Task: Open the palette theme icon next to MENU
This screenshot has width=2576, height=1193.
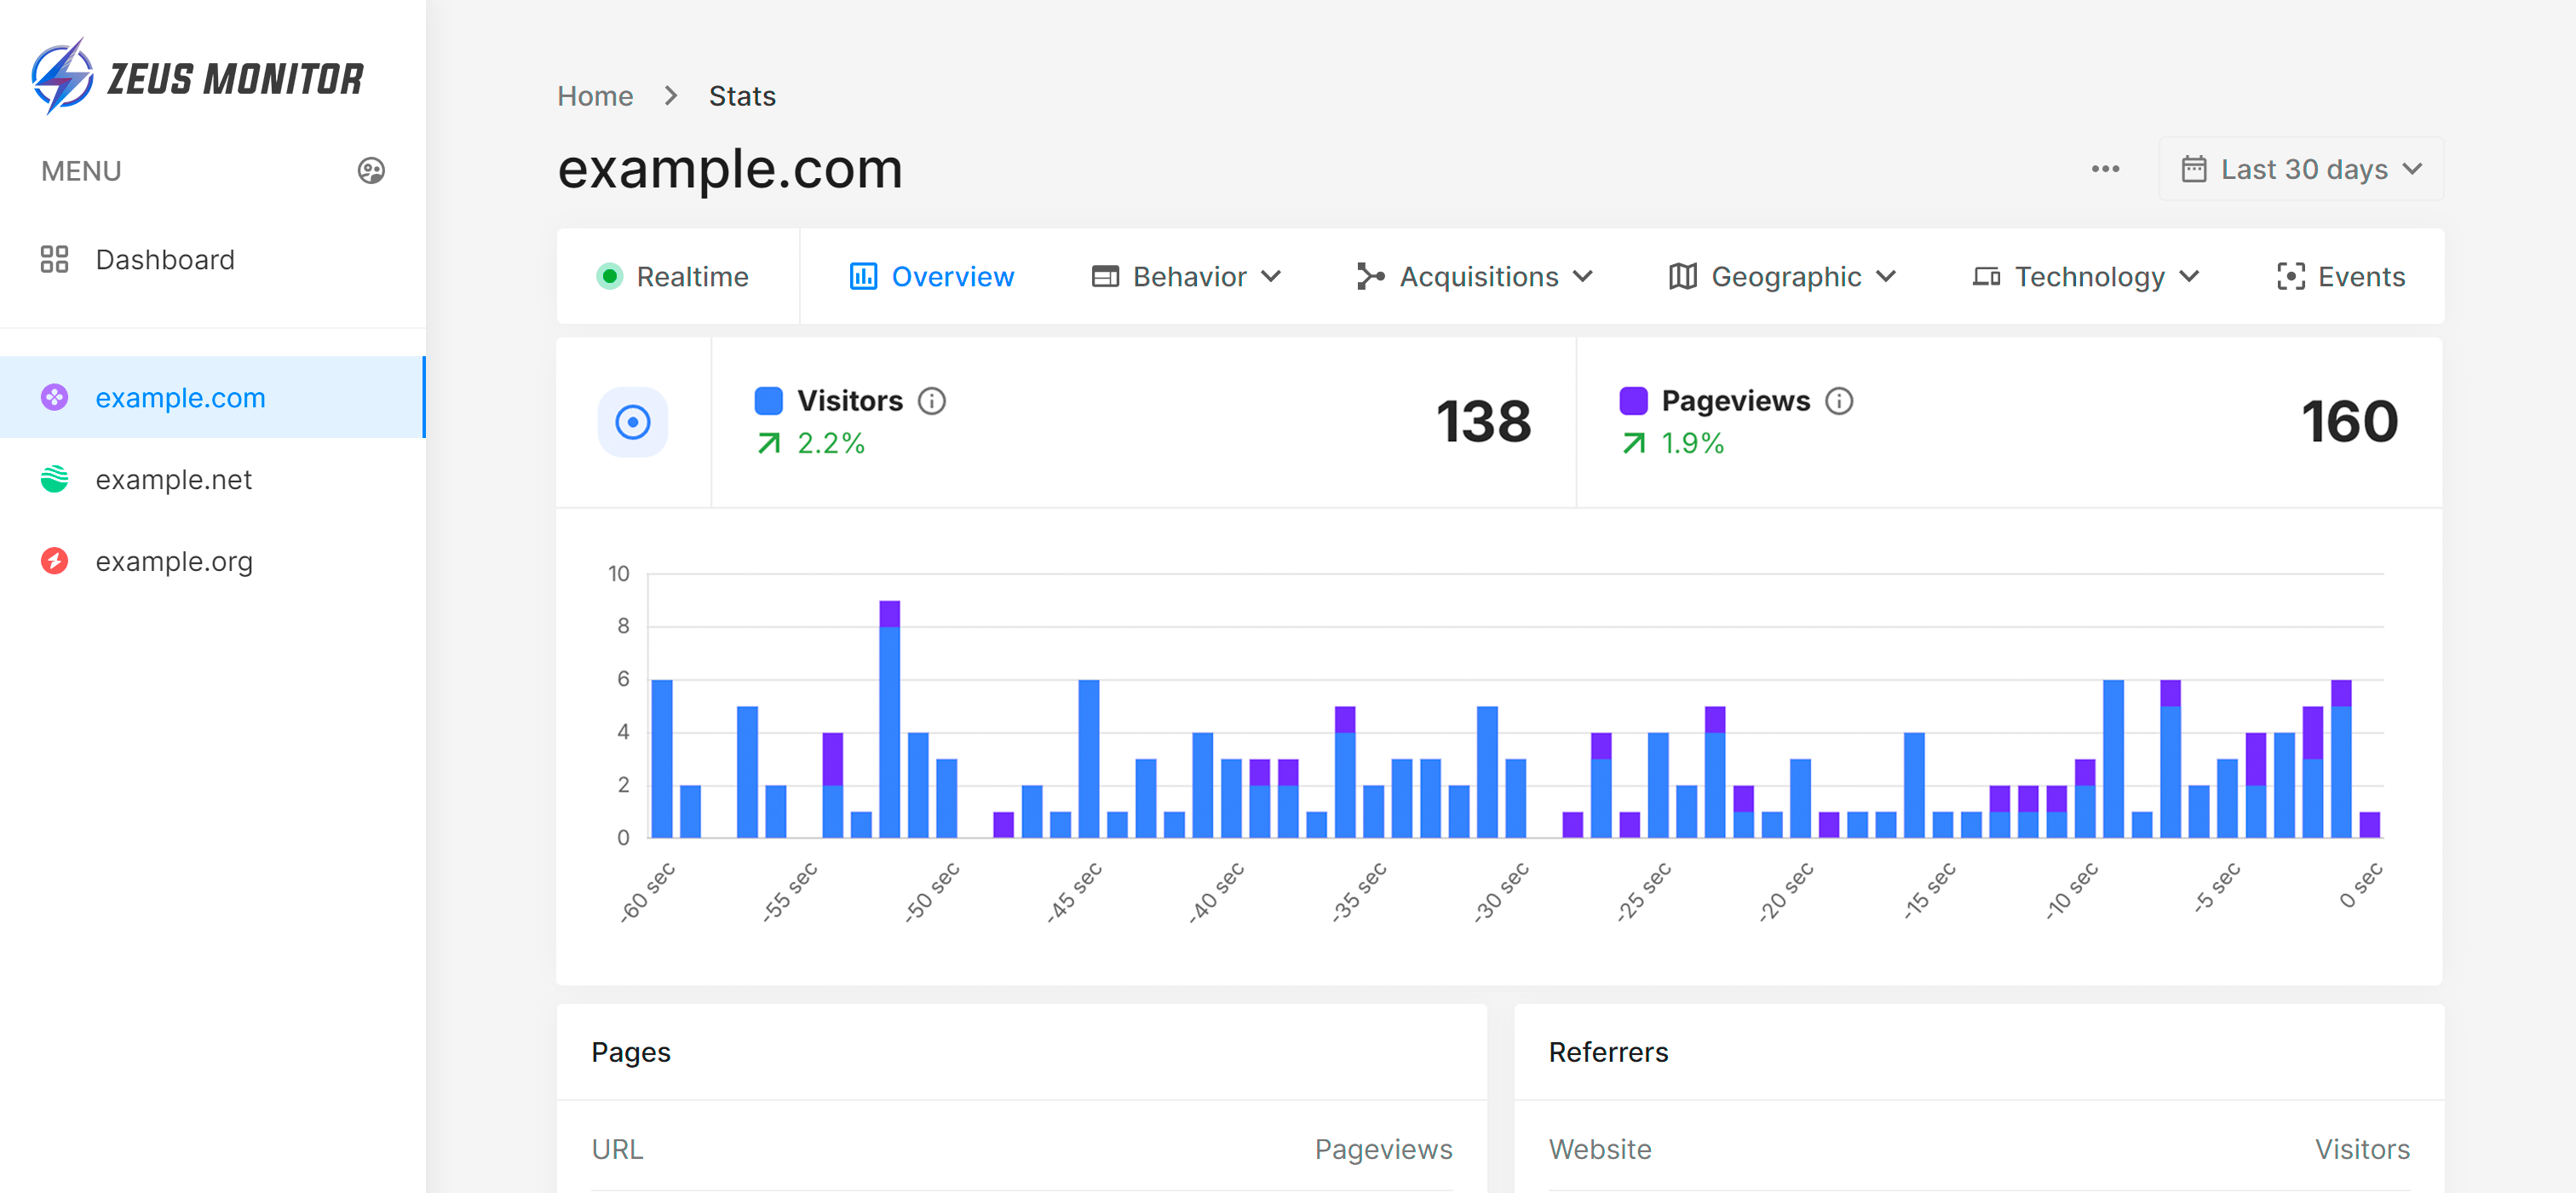Action: (371, 171)
